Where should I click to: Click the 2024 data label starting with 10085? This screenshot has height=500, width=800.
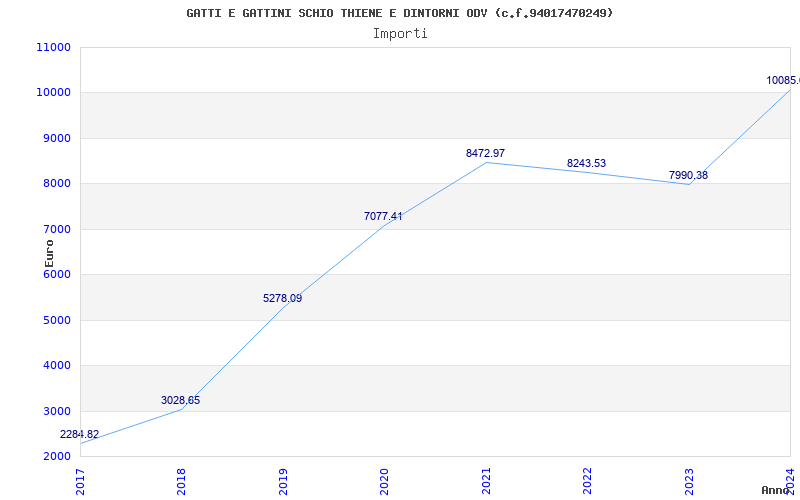(x=782, y=80)
